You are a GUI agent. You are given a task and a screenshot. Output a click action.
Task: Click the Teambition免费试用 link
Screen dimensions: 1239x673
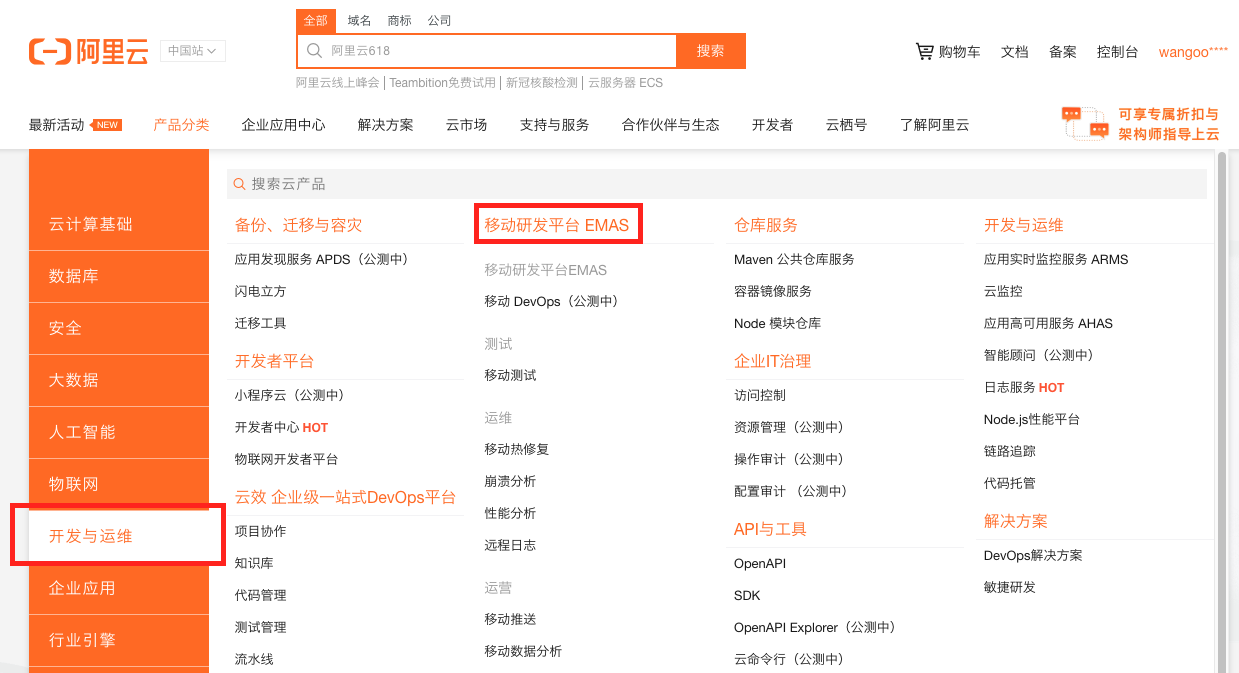(x=442, y=83)
